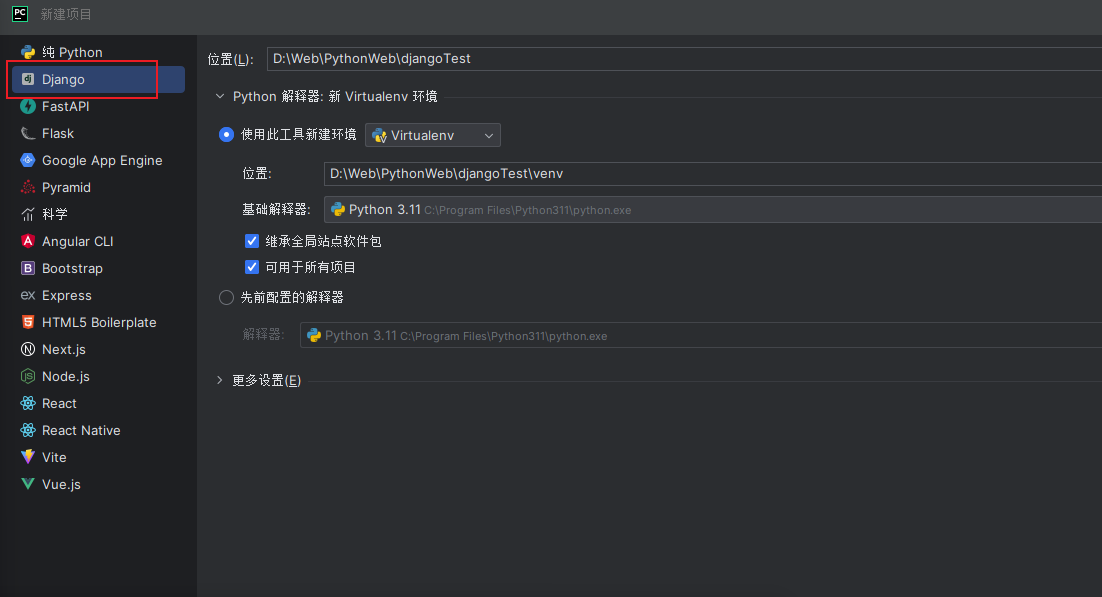Select Django list item text
This screenshot has height=597, width=1102.
point(63,79)
